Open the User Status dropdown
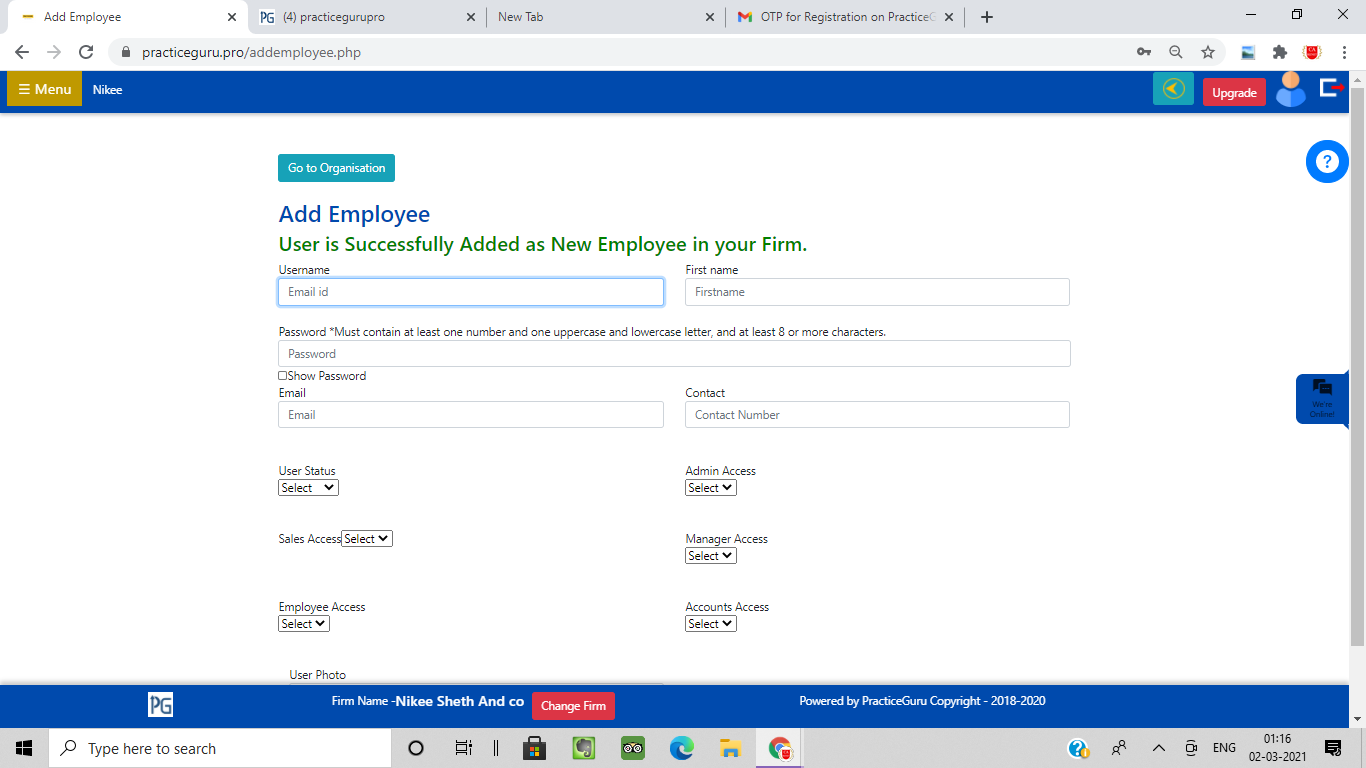Image resolution: width=1366 pixels, height=768 pixels. [308, 488]
